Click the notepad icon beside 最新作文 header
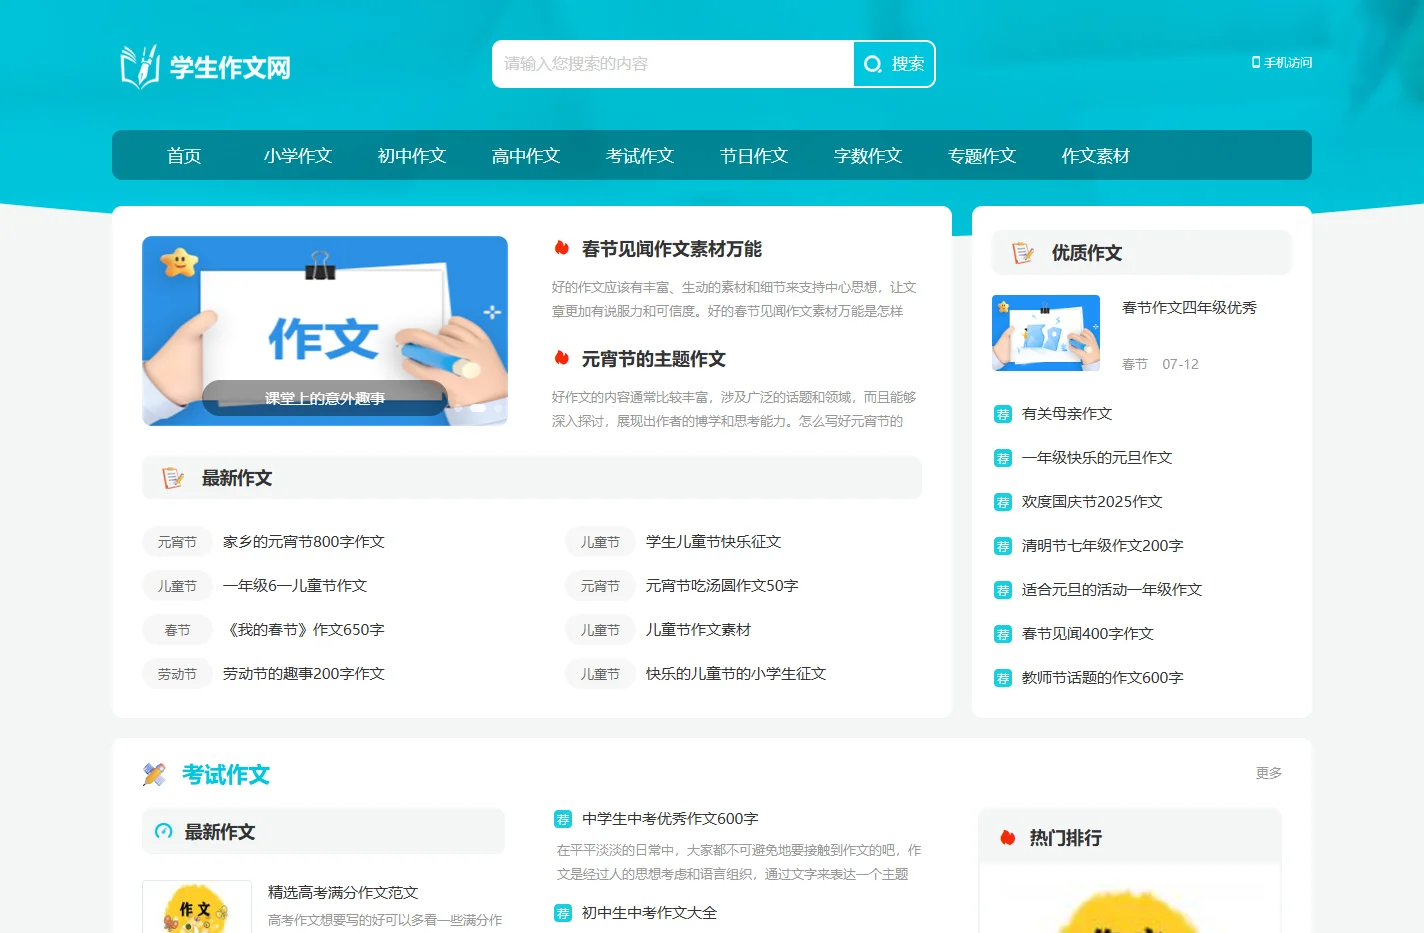 click(x=173, y=478)
